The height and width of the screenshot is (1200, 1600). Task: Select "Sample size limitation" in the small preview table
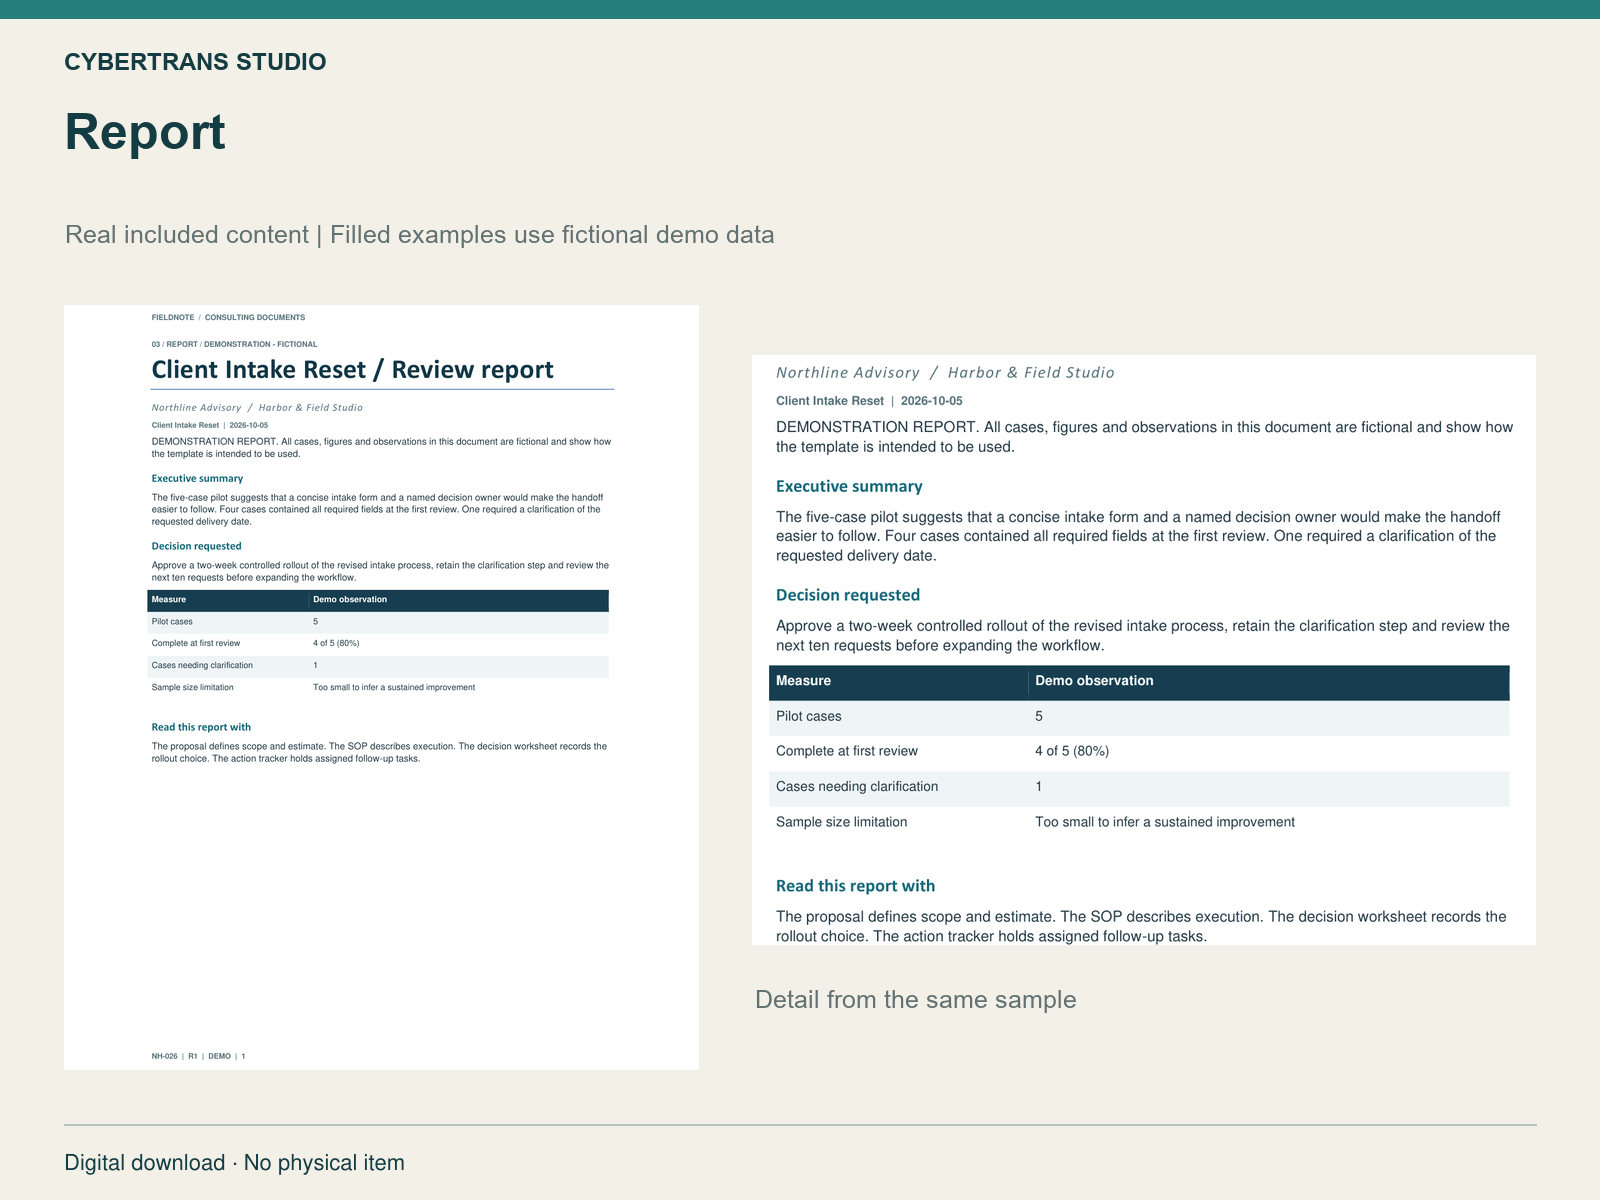point(192,688)
